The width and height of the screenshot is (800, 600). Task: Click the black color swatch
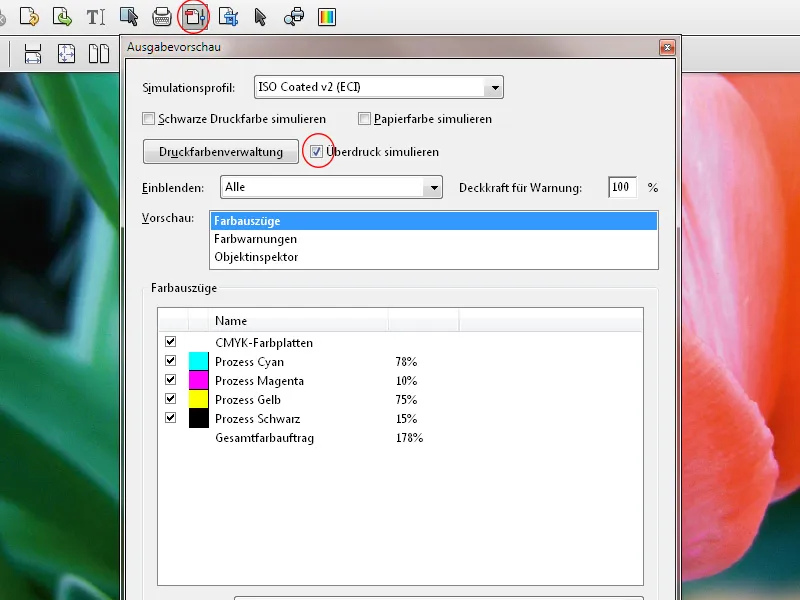tap(198, 418)
